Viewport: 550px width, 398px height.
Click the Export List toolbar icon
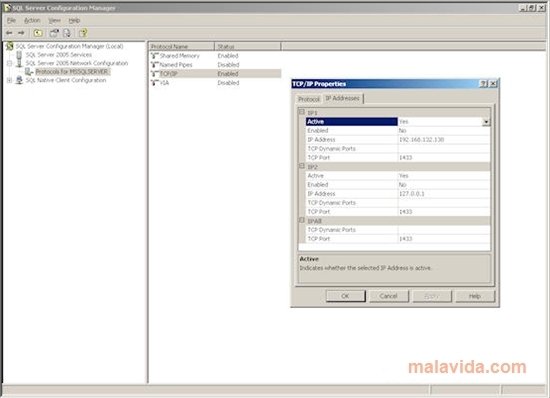pyautogui.click(x=67, y=33)
